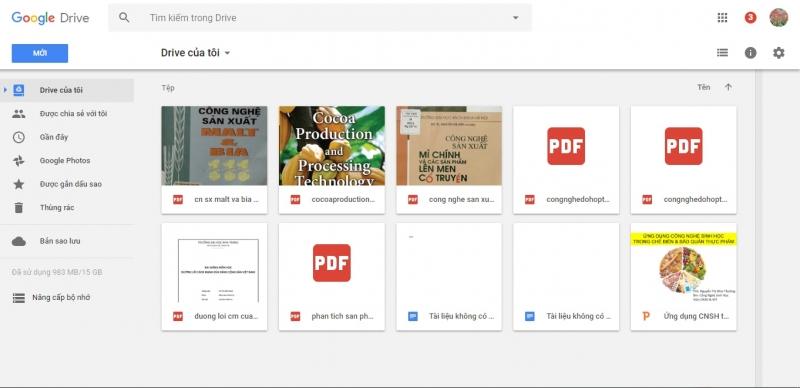The image size is (800, 388).
Task: Open the Google apps grid
Action: click(x=722, y=18)
